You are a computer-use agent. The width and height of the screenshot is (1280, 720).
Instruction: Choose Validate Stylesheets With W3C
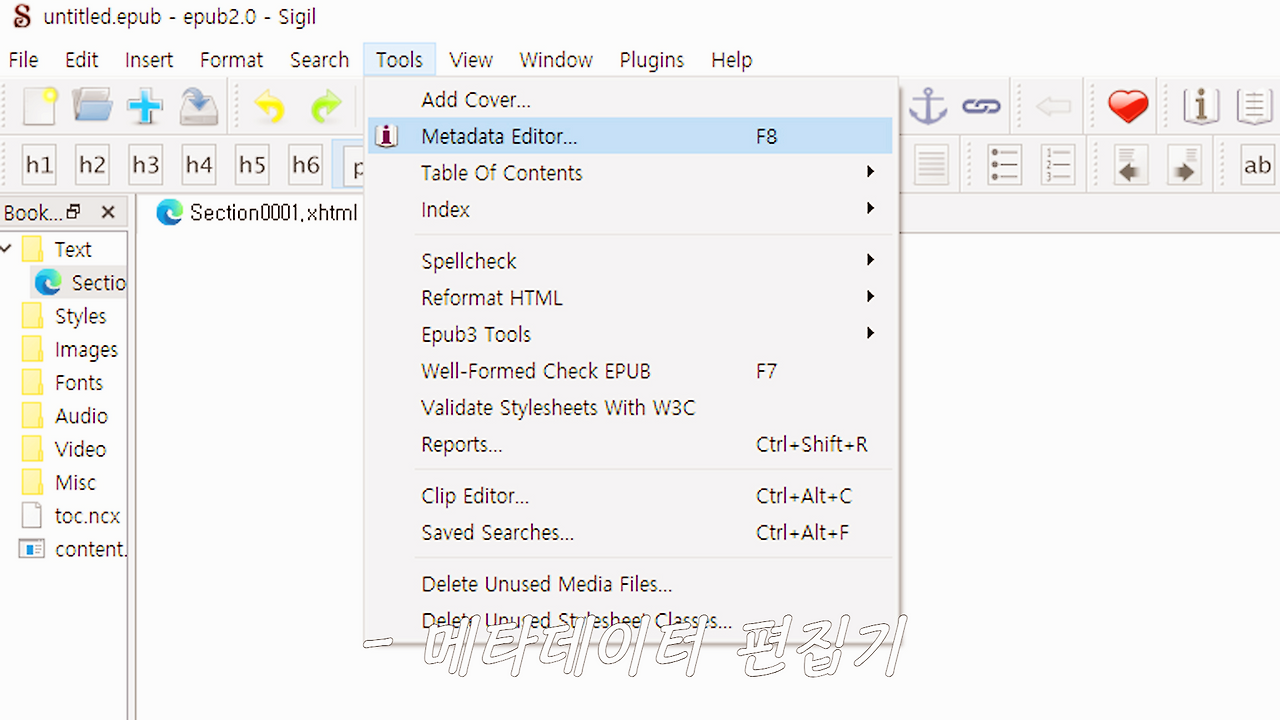click(630, 408)
